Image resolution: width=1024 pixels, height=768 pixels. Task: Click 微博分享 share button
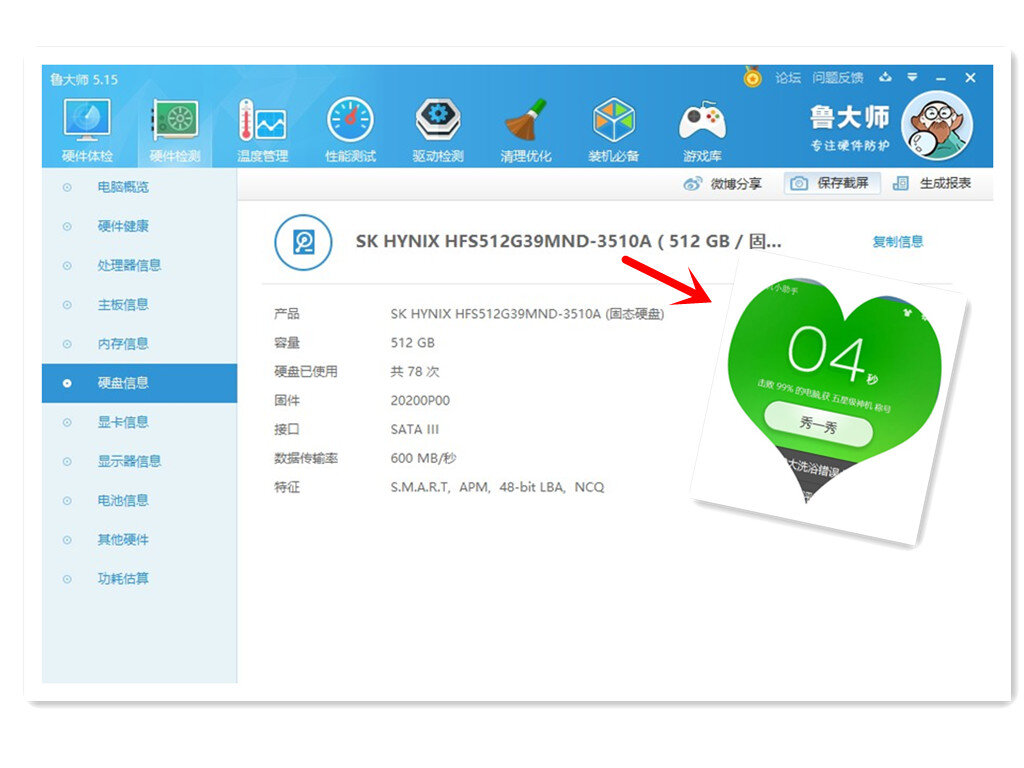click(x=722, y=184)
